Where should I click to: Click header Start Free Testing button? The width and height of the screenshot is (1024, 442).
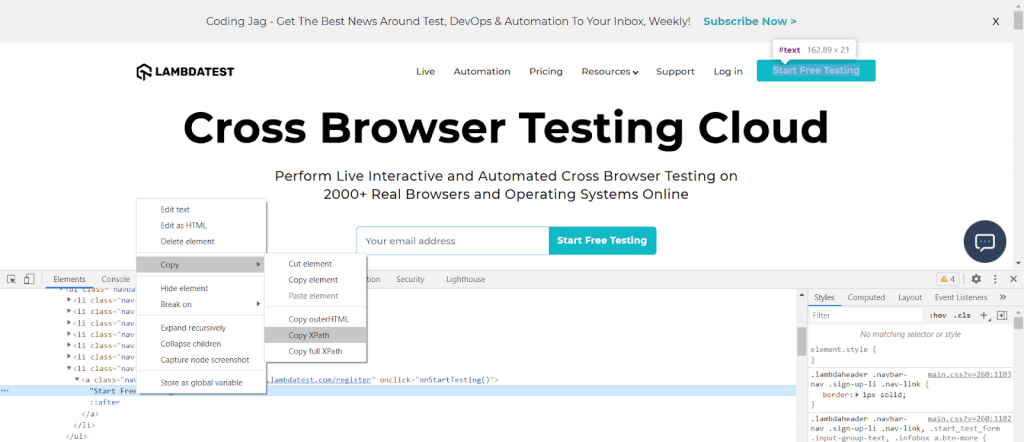pyautogui.click(x=816, y=71)
